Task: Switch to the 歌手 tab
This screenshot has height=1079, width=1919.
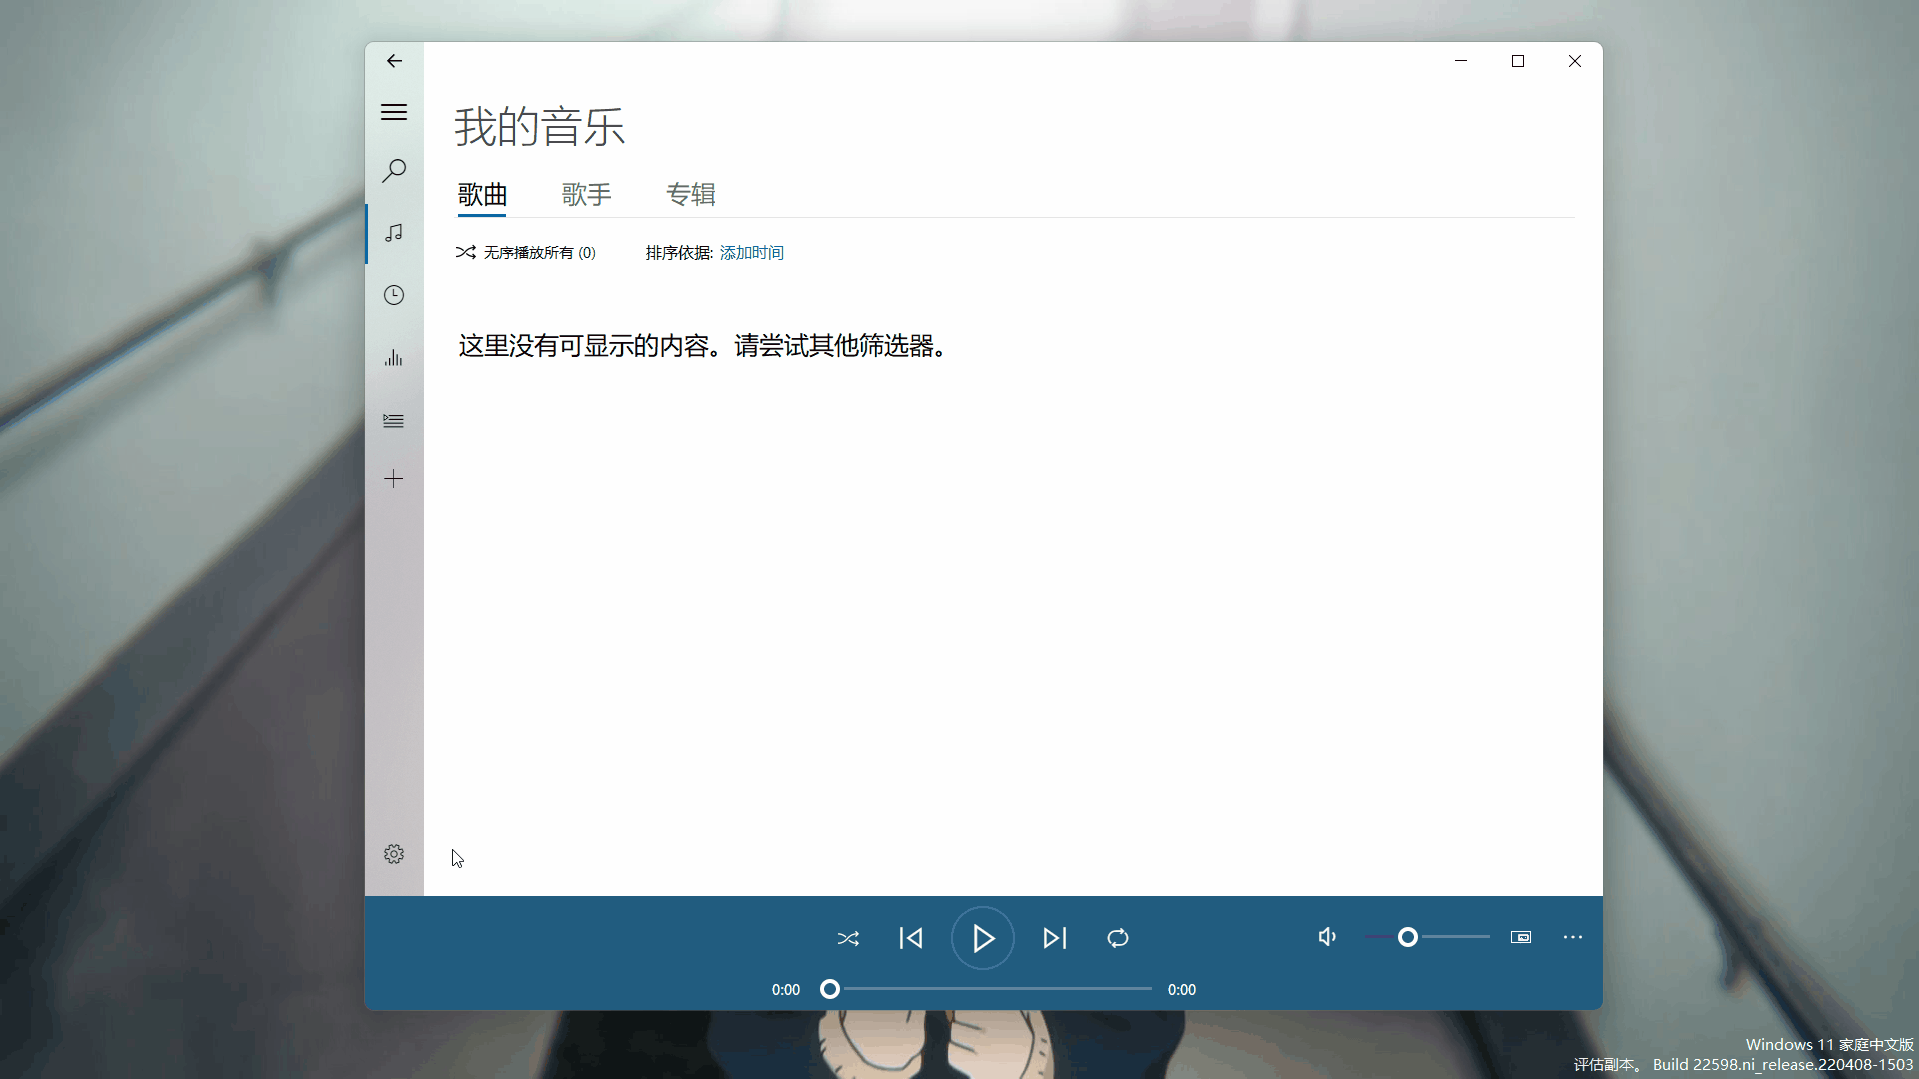Action: pos(586,195)
